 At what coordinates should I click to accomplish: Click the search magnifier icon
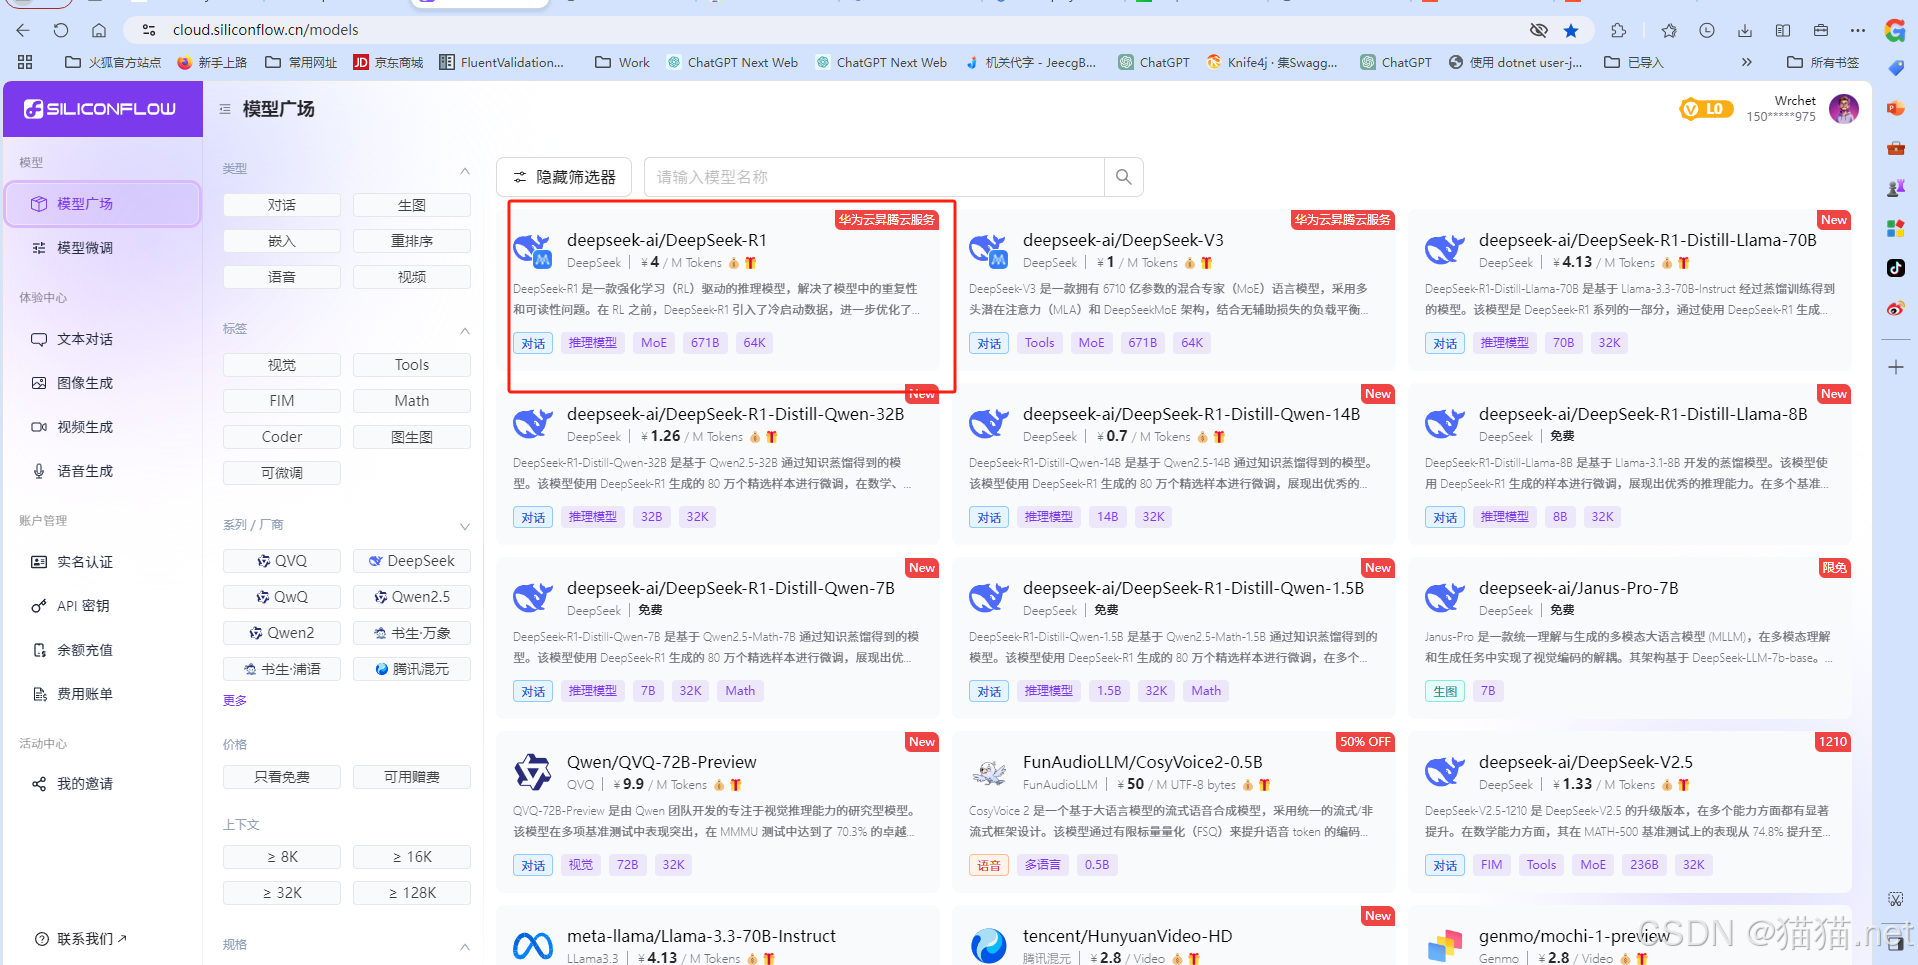coord(1124,177)
